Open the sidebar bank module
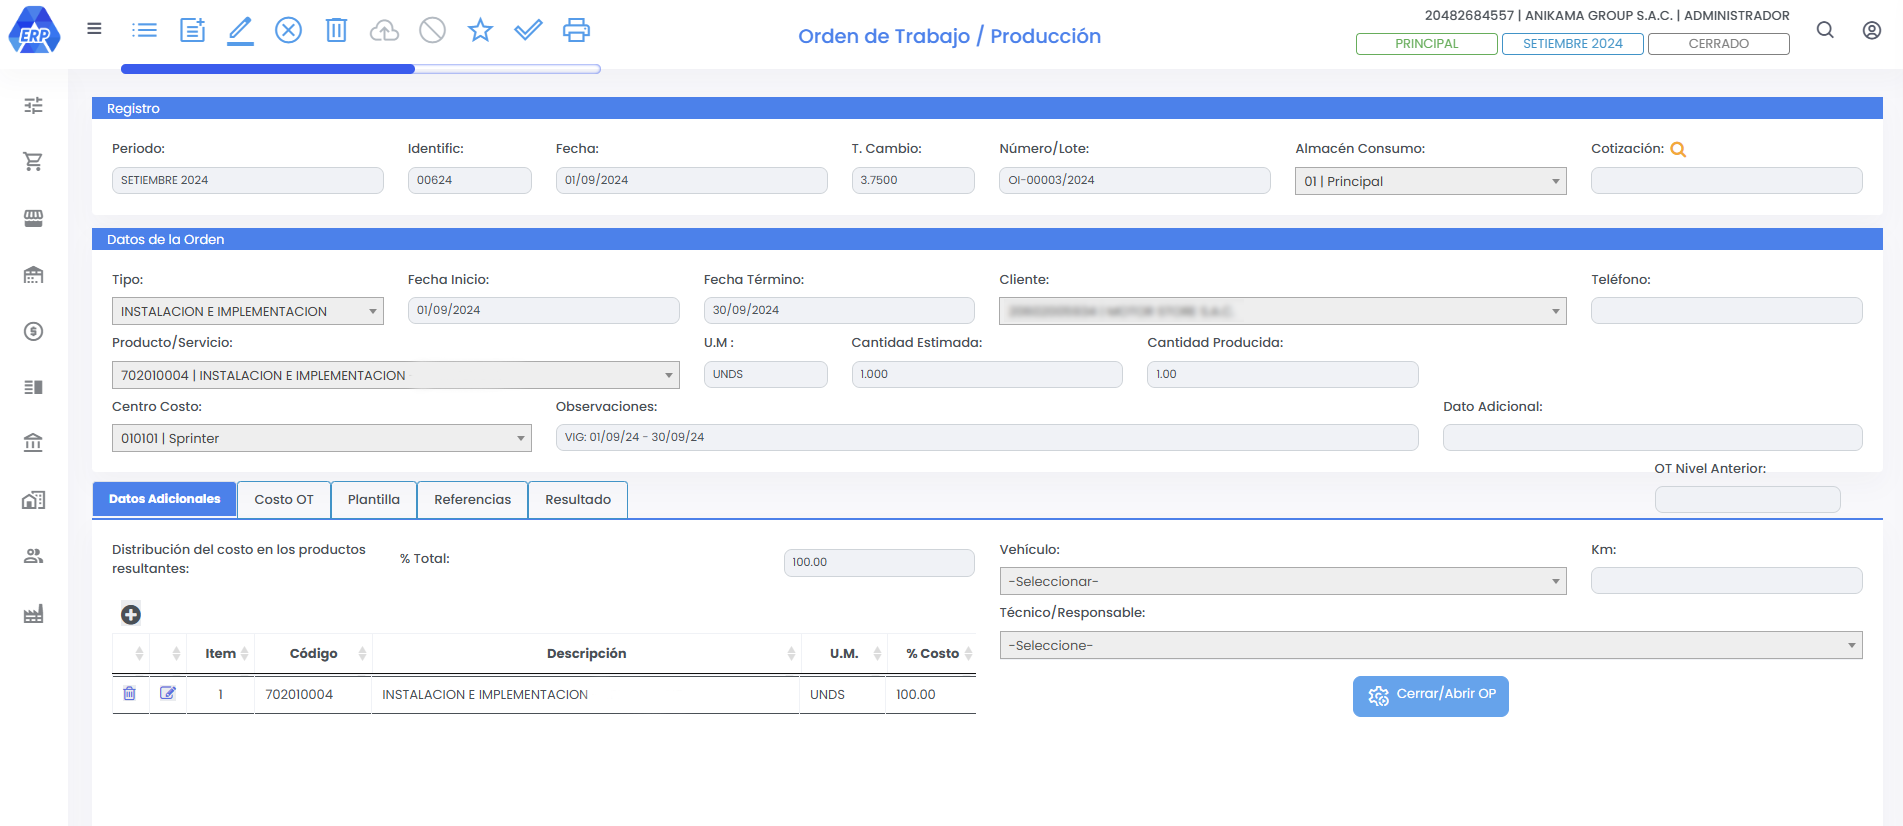This screenshot has width=1903, height=826. 33,442
